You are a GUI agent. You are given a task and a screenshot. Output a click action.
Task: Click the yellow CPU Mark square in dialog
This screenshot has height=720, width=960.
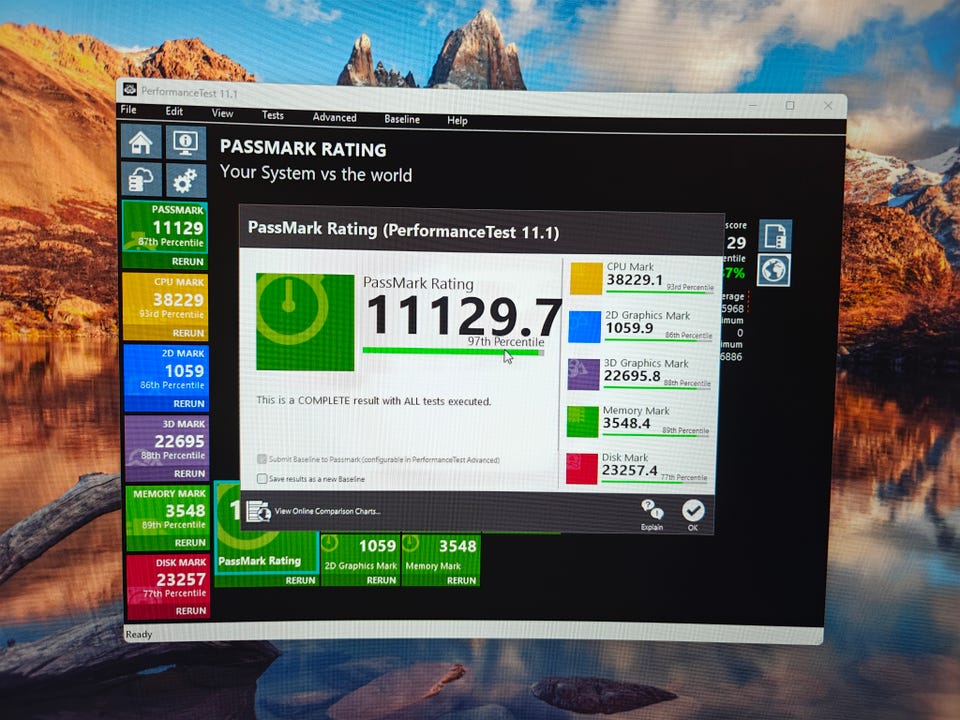click(586, 279)
